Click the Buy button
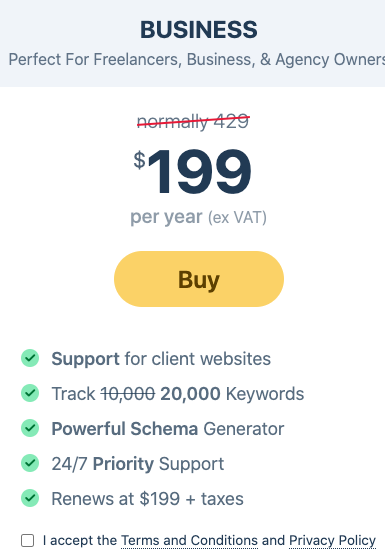 (x=199, y=279)
